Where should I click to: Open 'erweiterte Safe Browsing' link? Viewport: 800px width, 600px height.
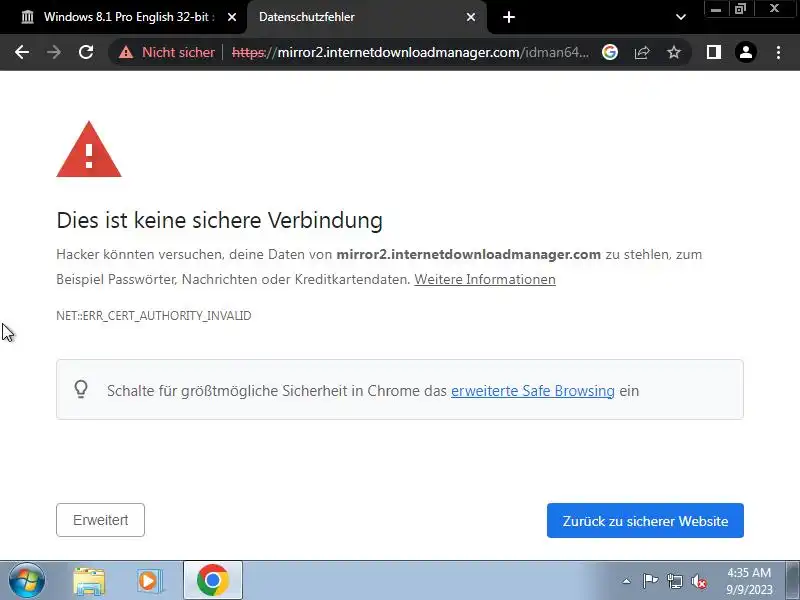533,391
